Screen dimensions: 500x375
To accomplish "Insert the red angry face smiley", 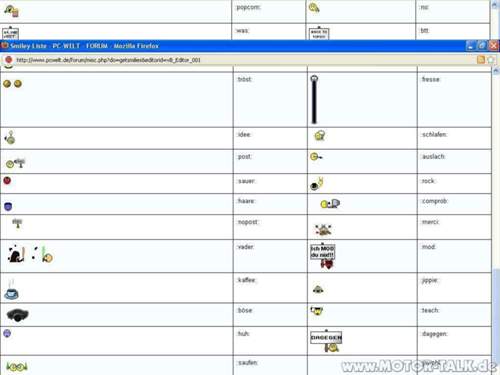I will click(x=7, y=181).
